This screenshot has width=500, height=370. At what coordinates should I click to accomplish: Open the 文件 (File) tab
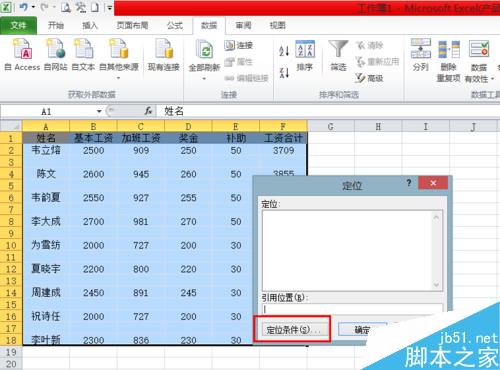click(18, 25)
